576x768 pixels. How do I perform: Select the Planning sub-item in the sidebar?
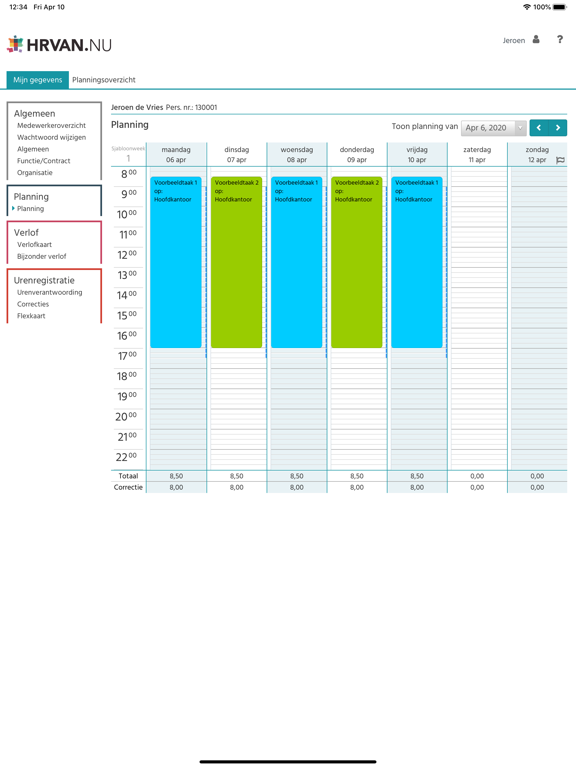click(30, 209)
